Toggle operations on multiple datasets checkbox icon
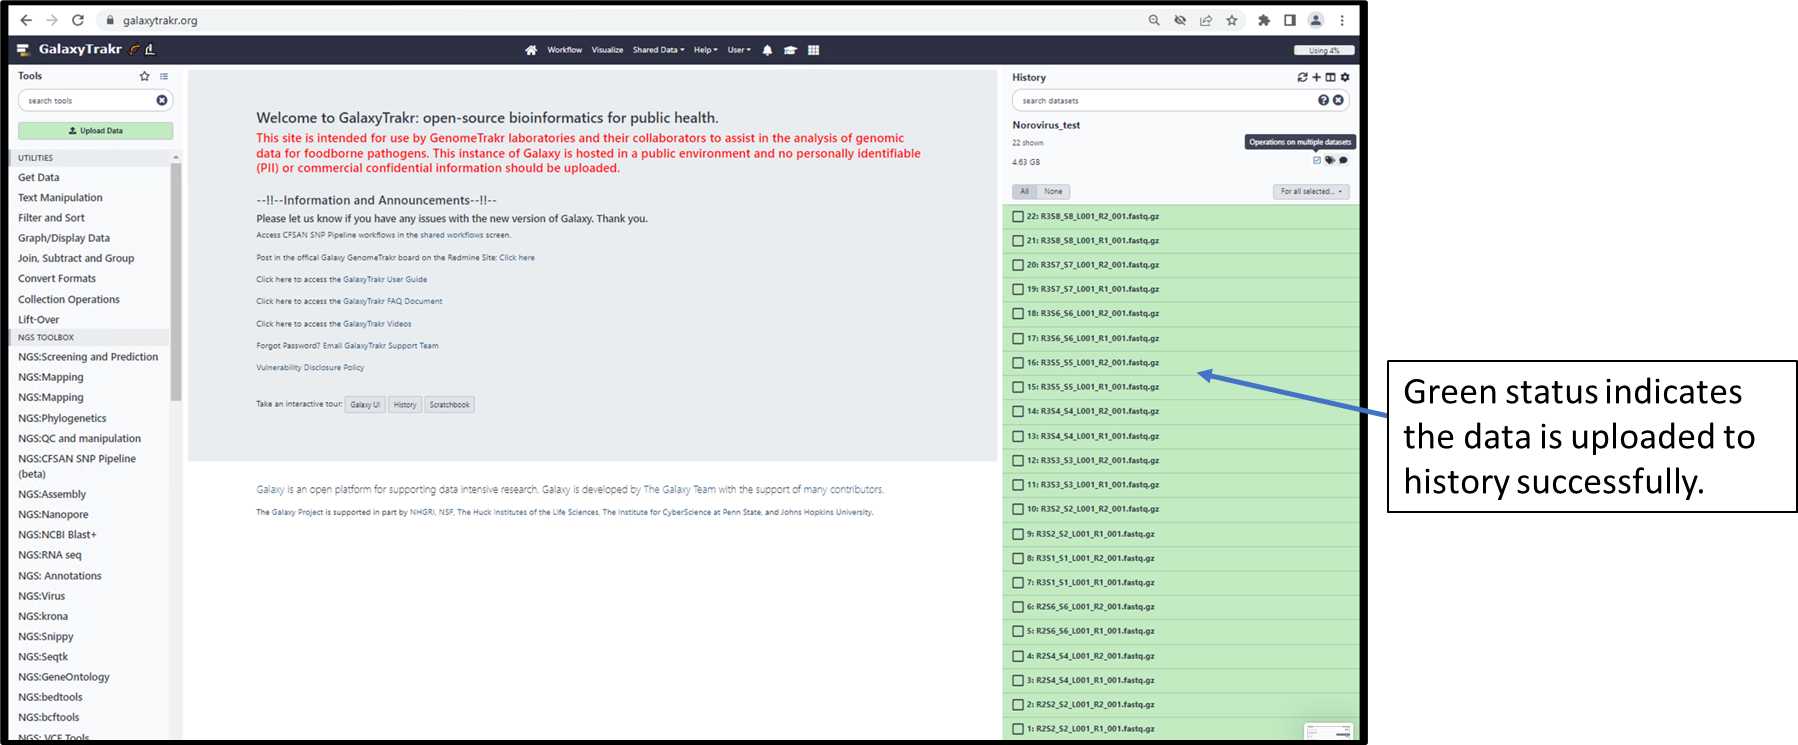Image resolution: width=1798 pixels, height=745 pixels. (1317, 160)
